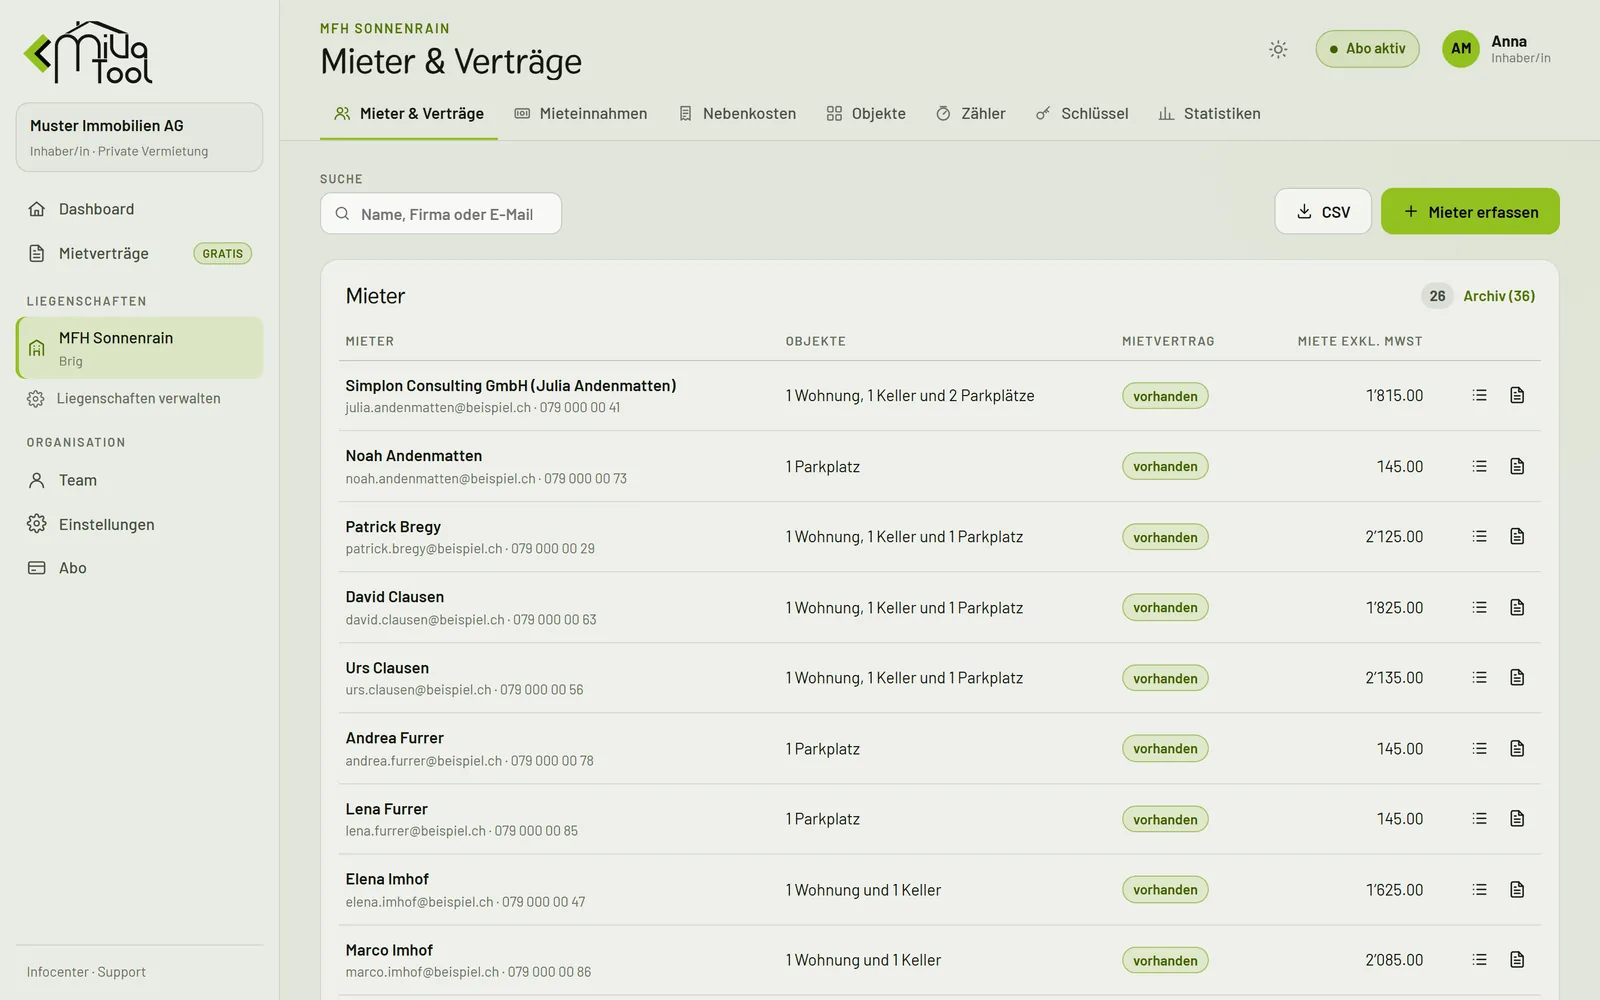Open the Support link
Screen dimensions: 1600x1000
[x=121, y=972]
